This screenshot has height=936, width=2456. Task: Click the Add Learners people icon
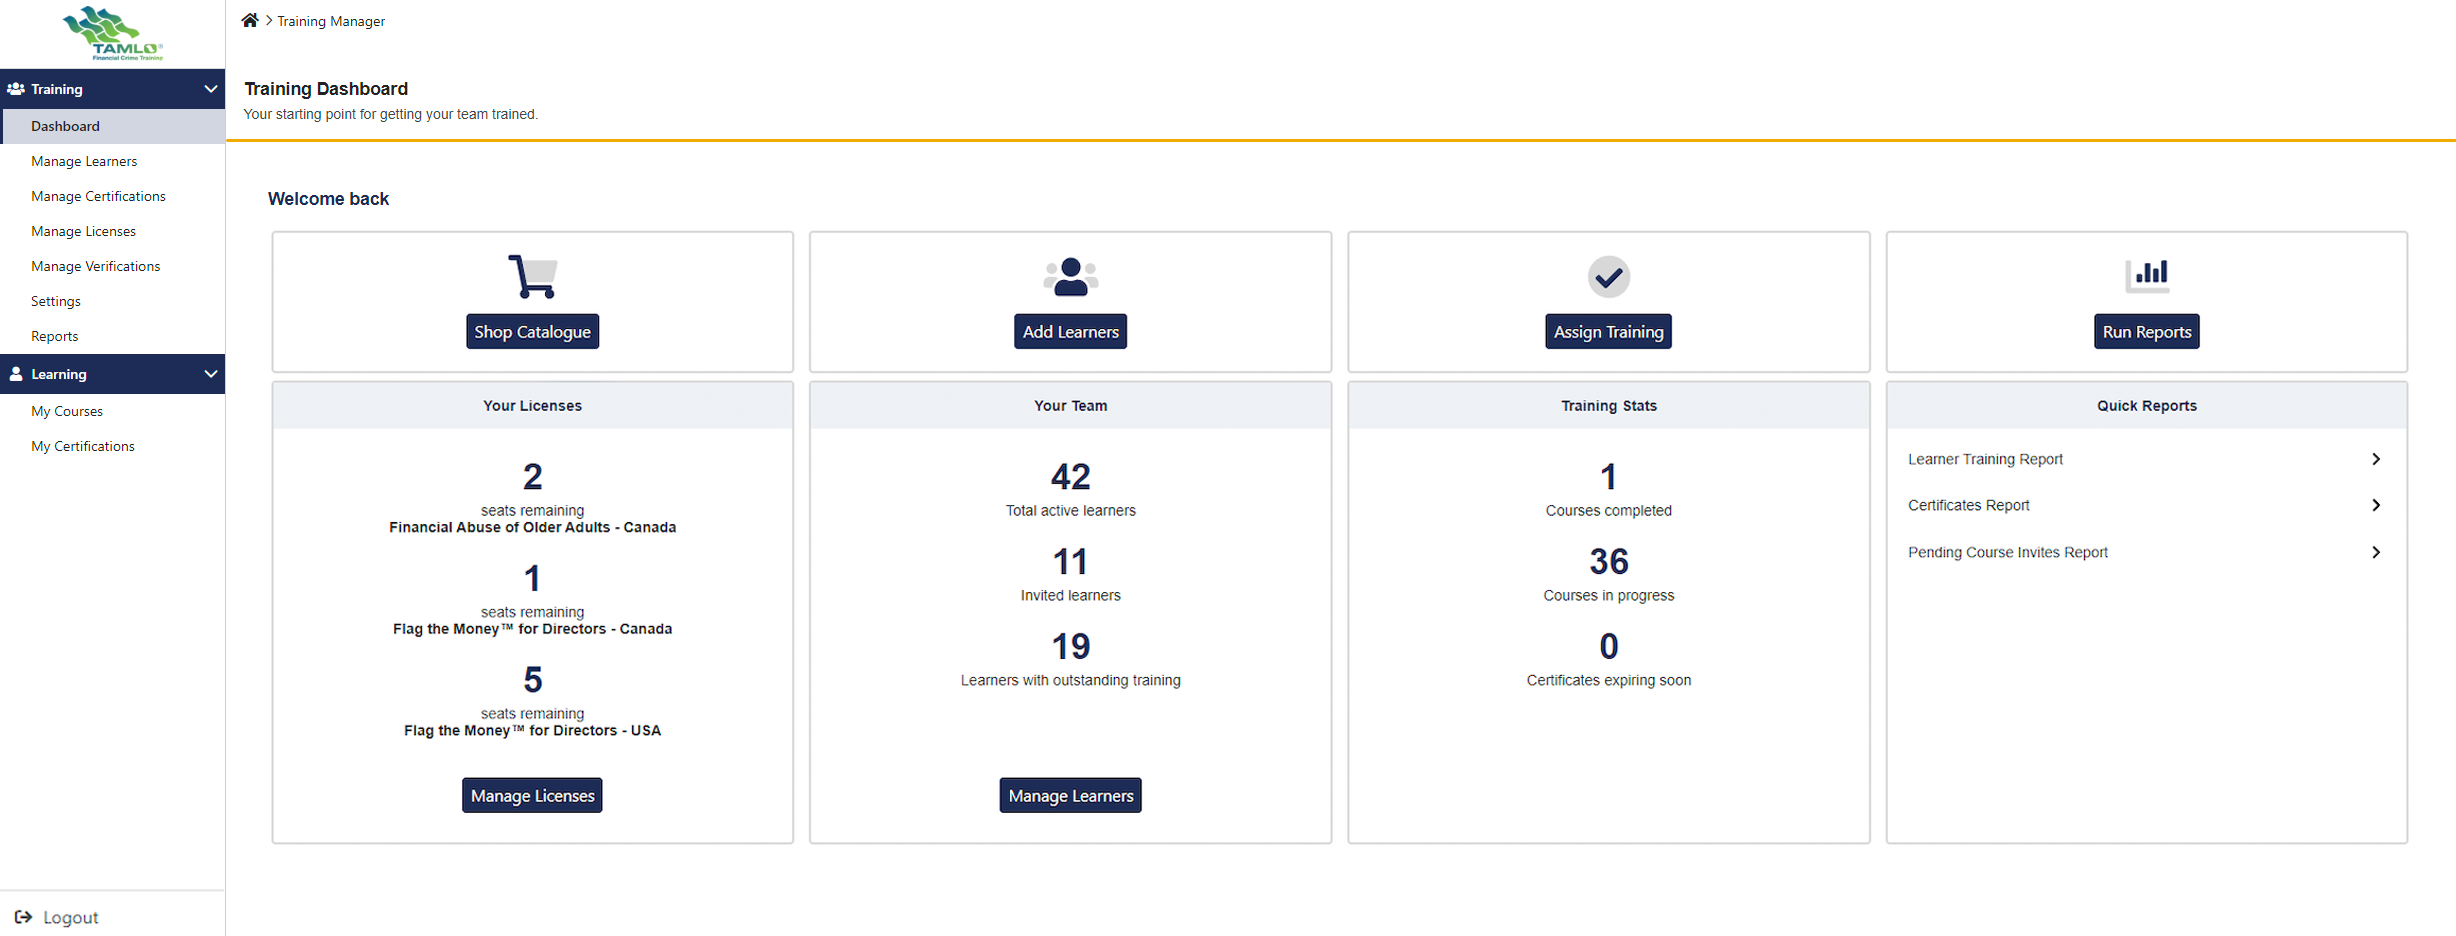(1069, 275)
